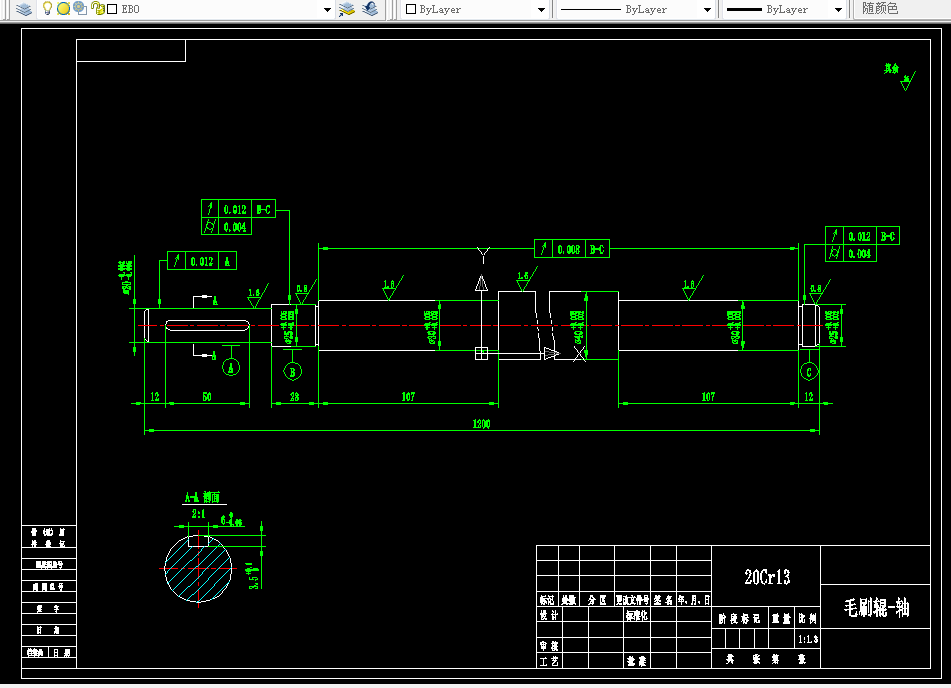
Task: Click Make Object's Layer Current icon
Action: point(347,9)
